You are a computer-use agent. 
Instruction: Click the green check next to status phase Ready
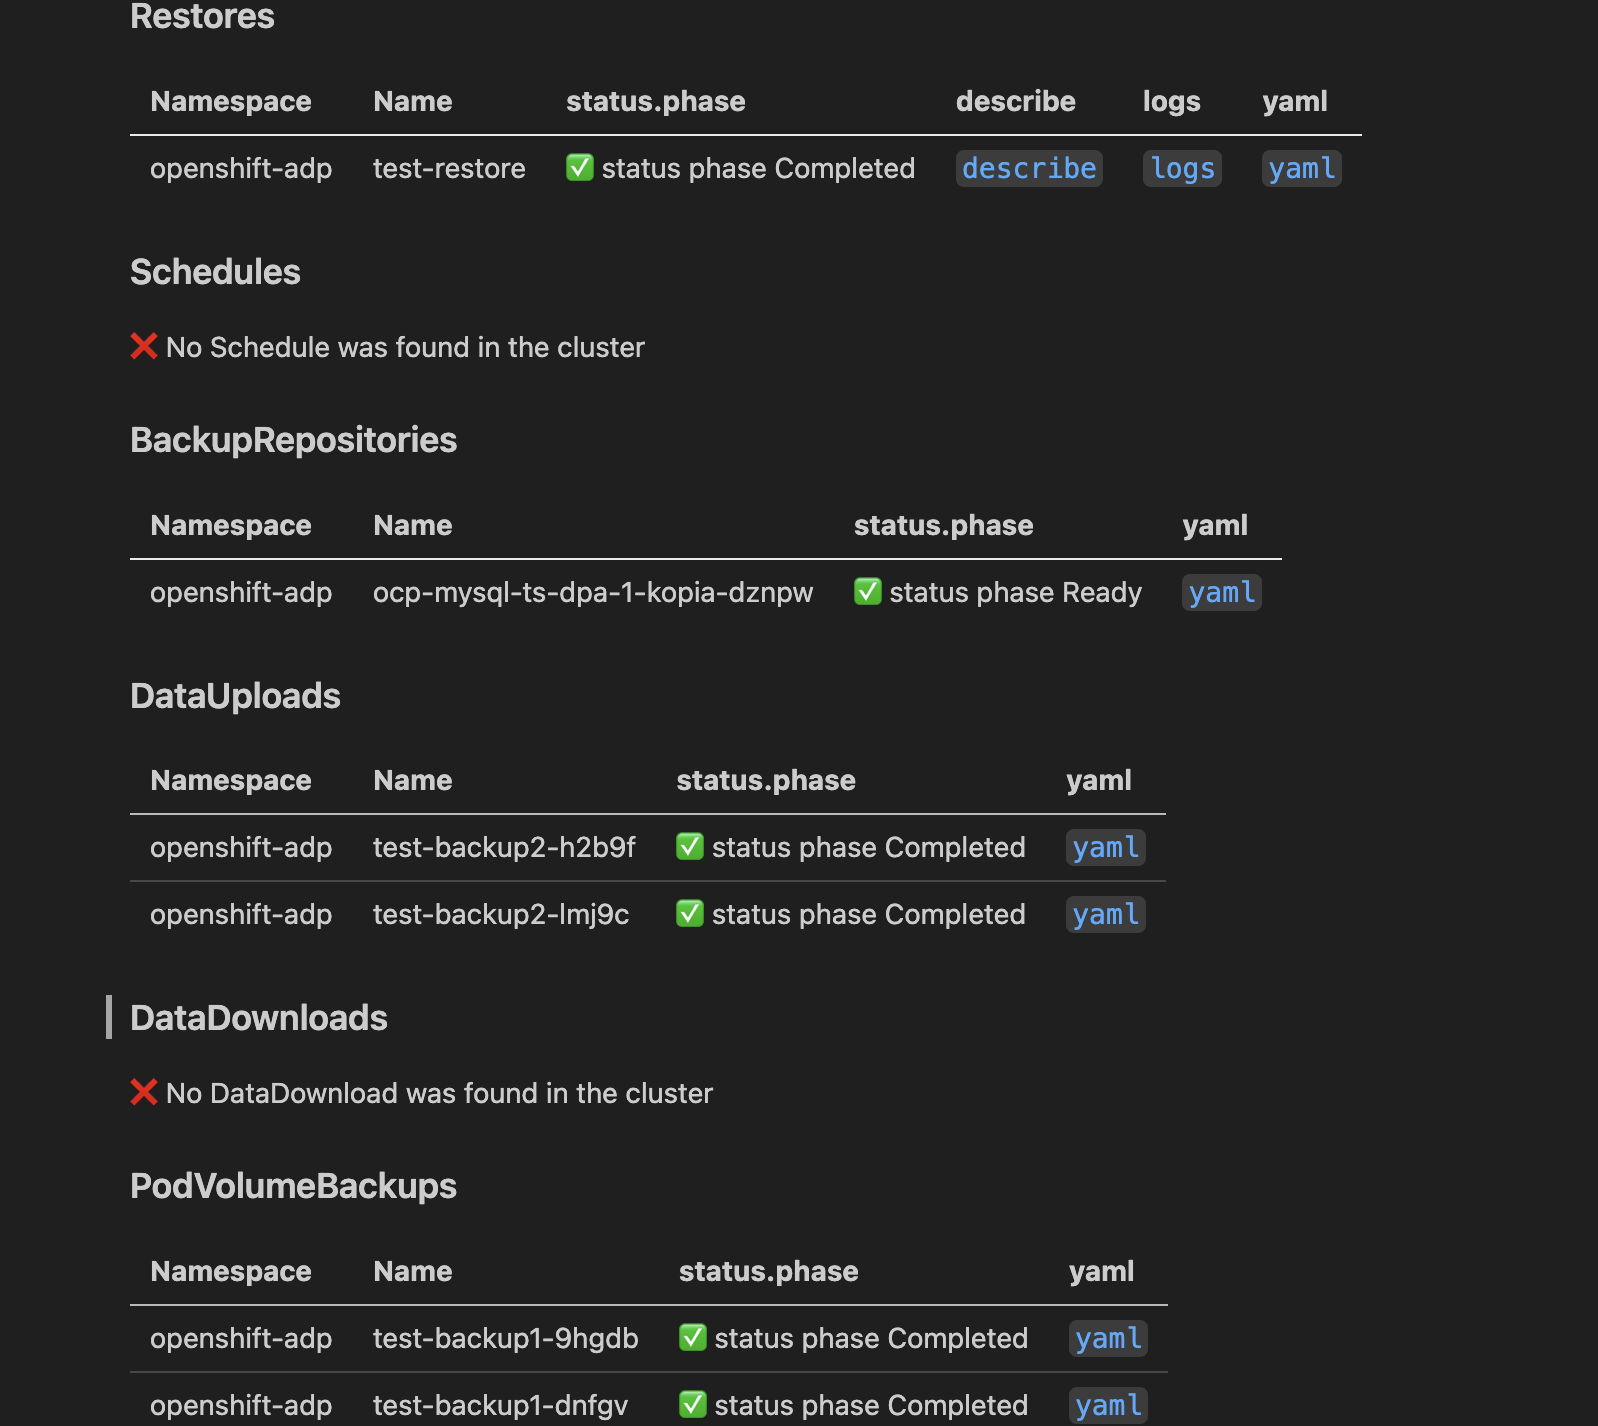click(868, 591)
